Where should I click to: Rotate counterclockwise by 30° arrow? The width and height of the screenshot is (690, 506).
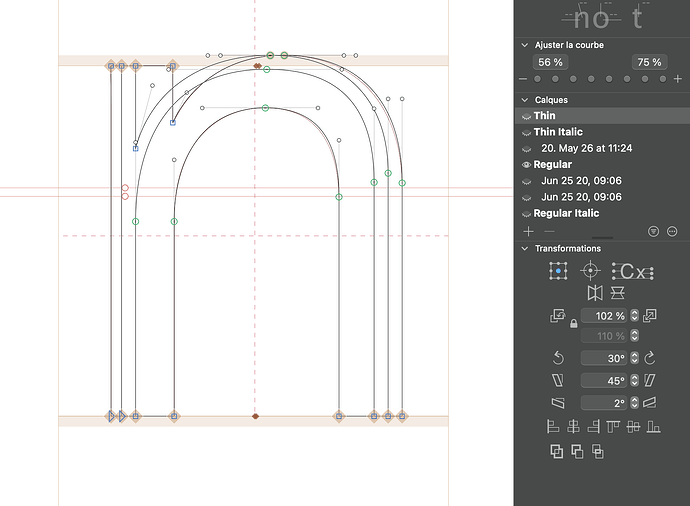click(x=558, y=358)
